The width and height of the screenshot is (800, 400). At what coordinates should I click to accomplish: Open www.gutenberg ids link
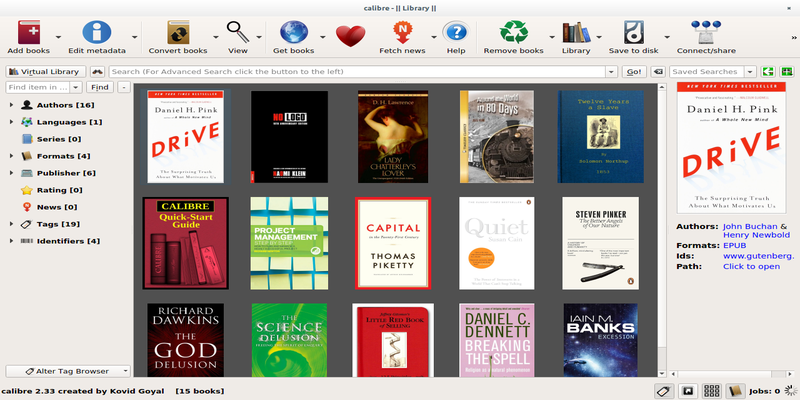coord(758,256)
